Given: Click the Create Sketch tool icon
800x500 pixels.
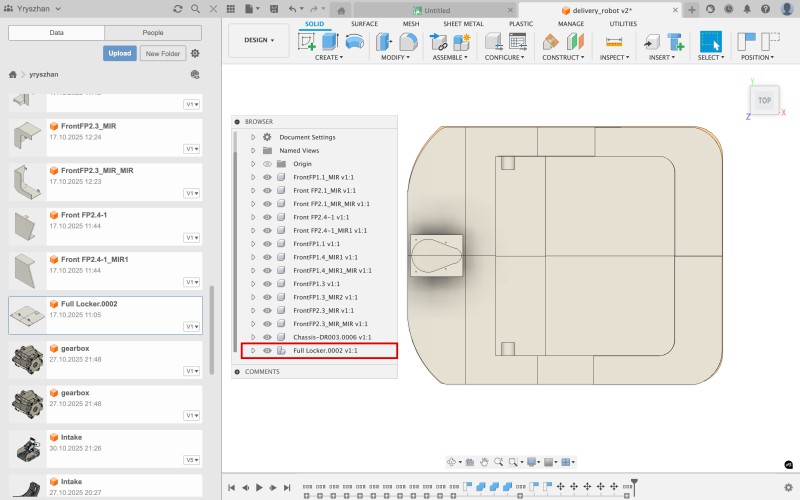Looking at the screenshot, I should pyautogui.click(x=307, y=41).
